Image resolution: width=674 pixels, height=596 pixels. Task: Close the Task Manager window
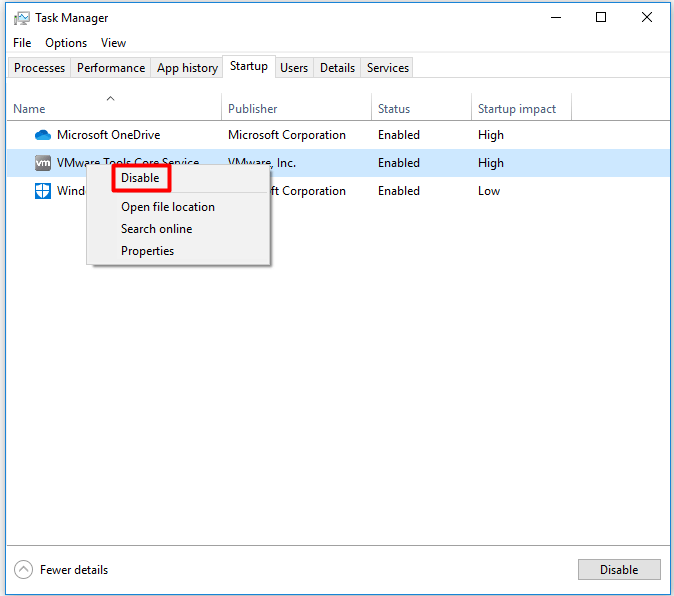pyautogui.click(x=646, y=18)
